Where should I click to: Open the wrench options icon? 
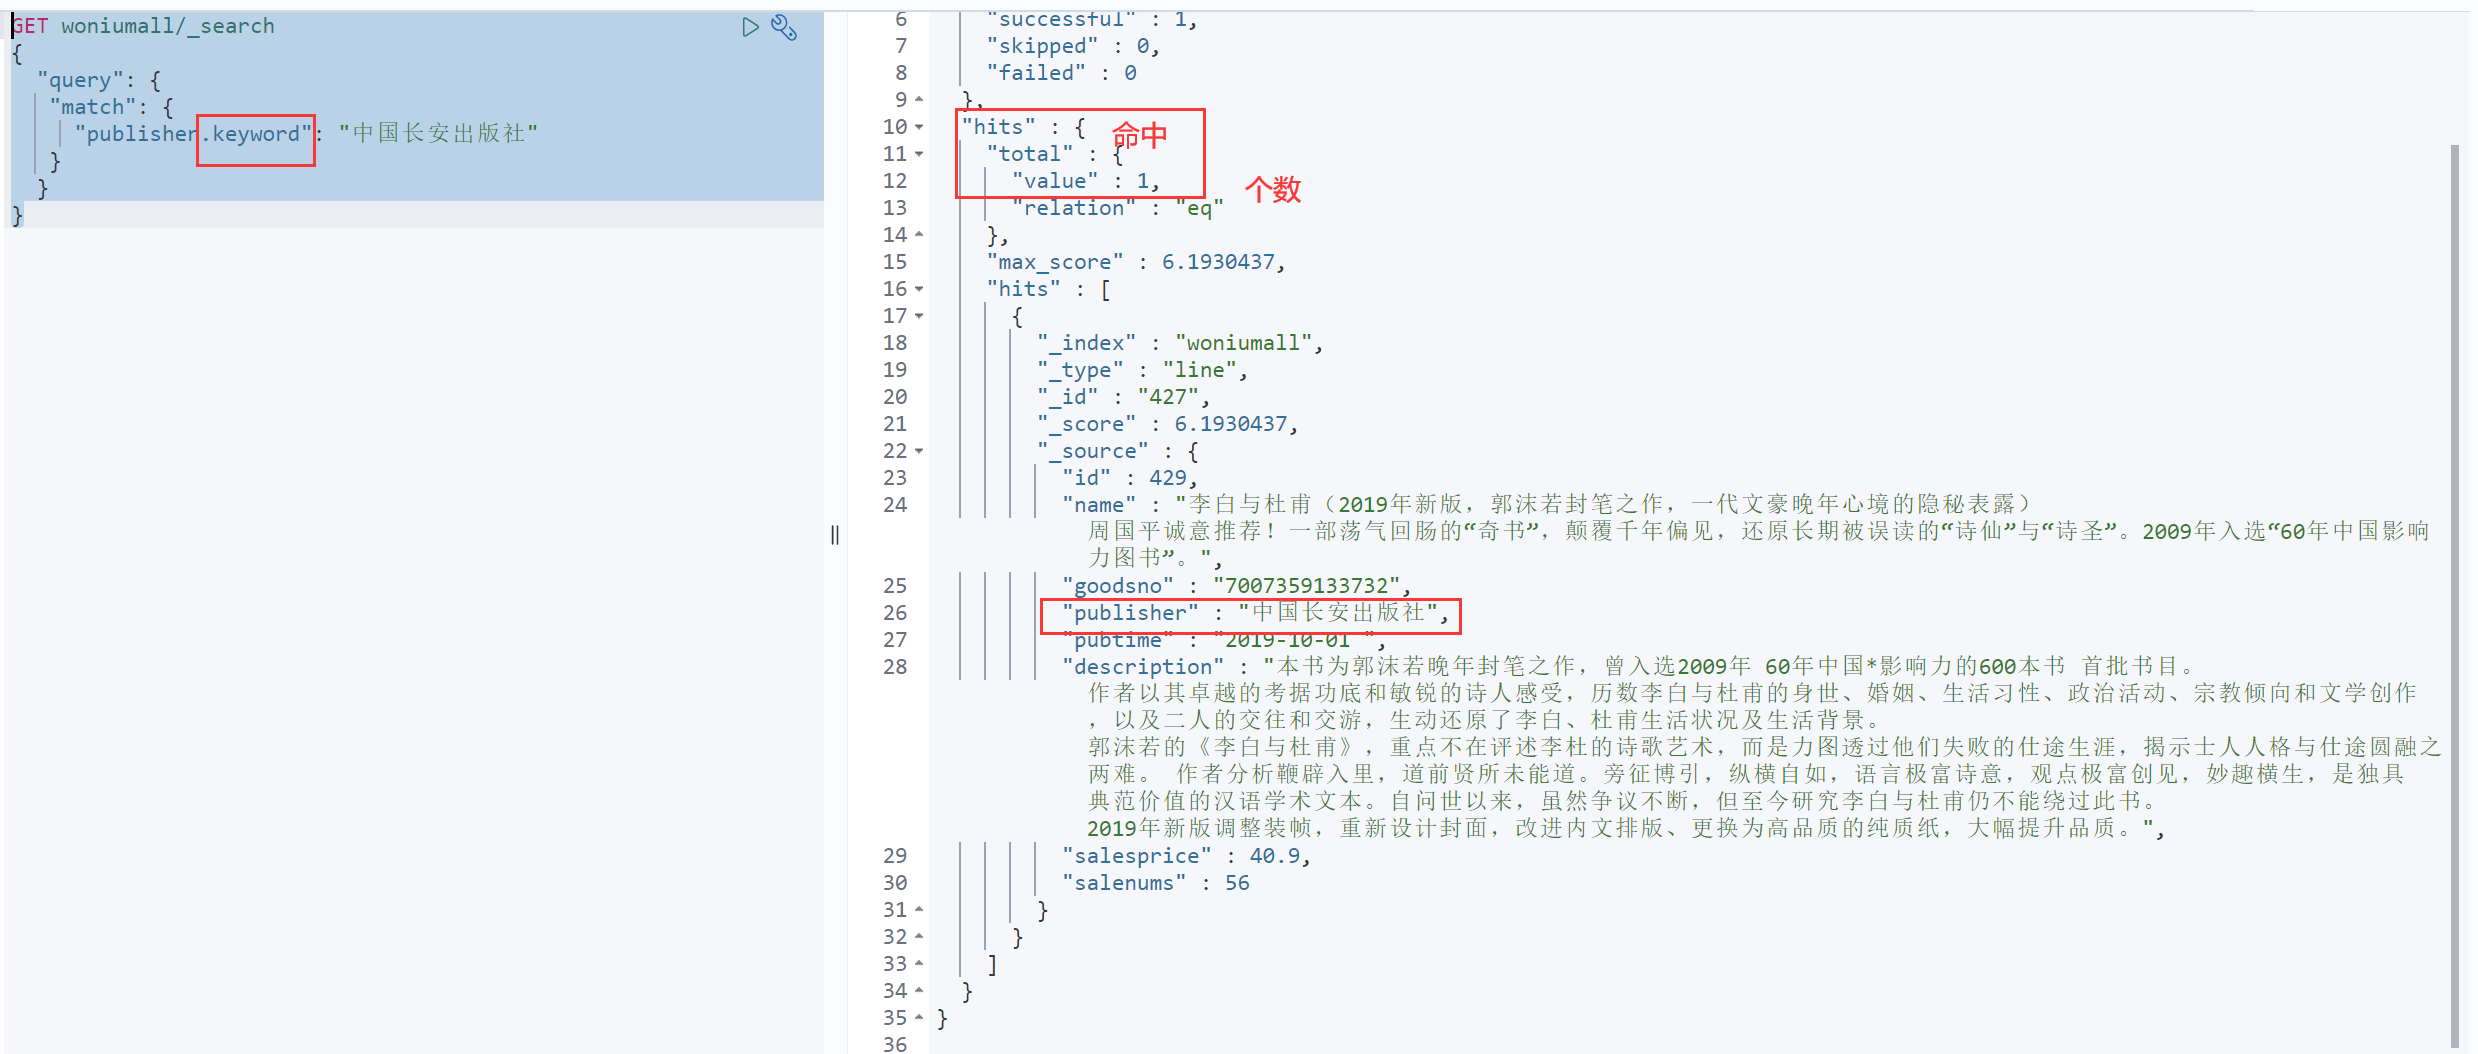[x=784, y=28]
